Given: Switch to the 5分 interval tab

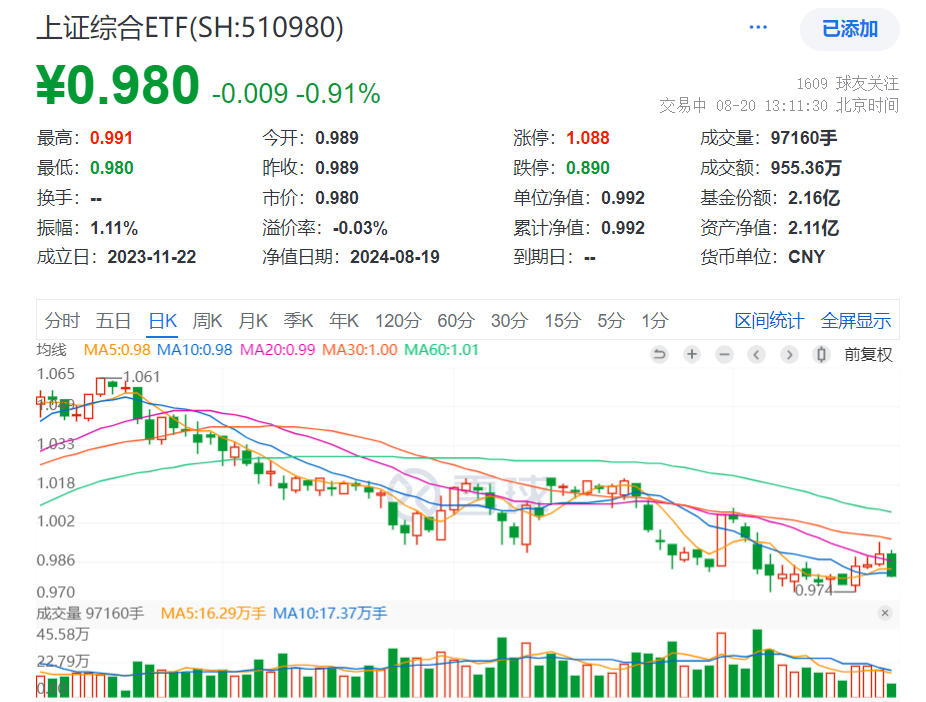Looking at the screenshot, I should [x=611, y=321].
